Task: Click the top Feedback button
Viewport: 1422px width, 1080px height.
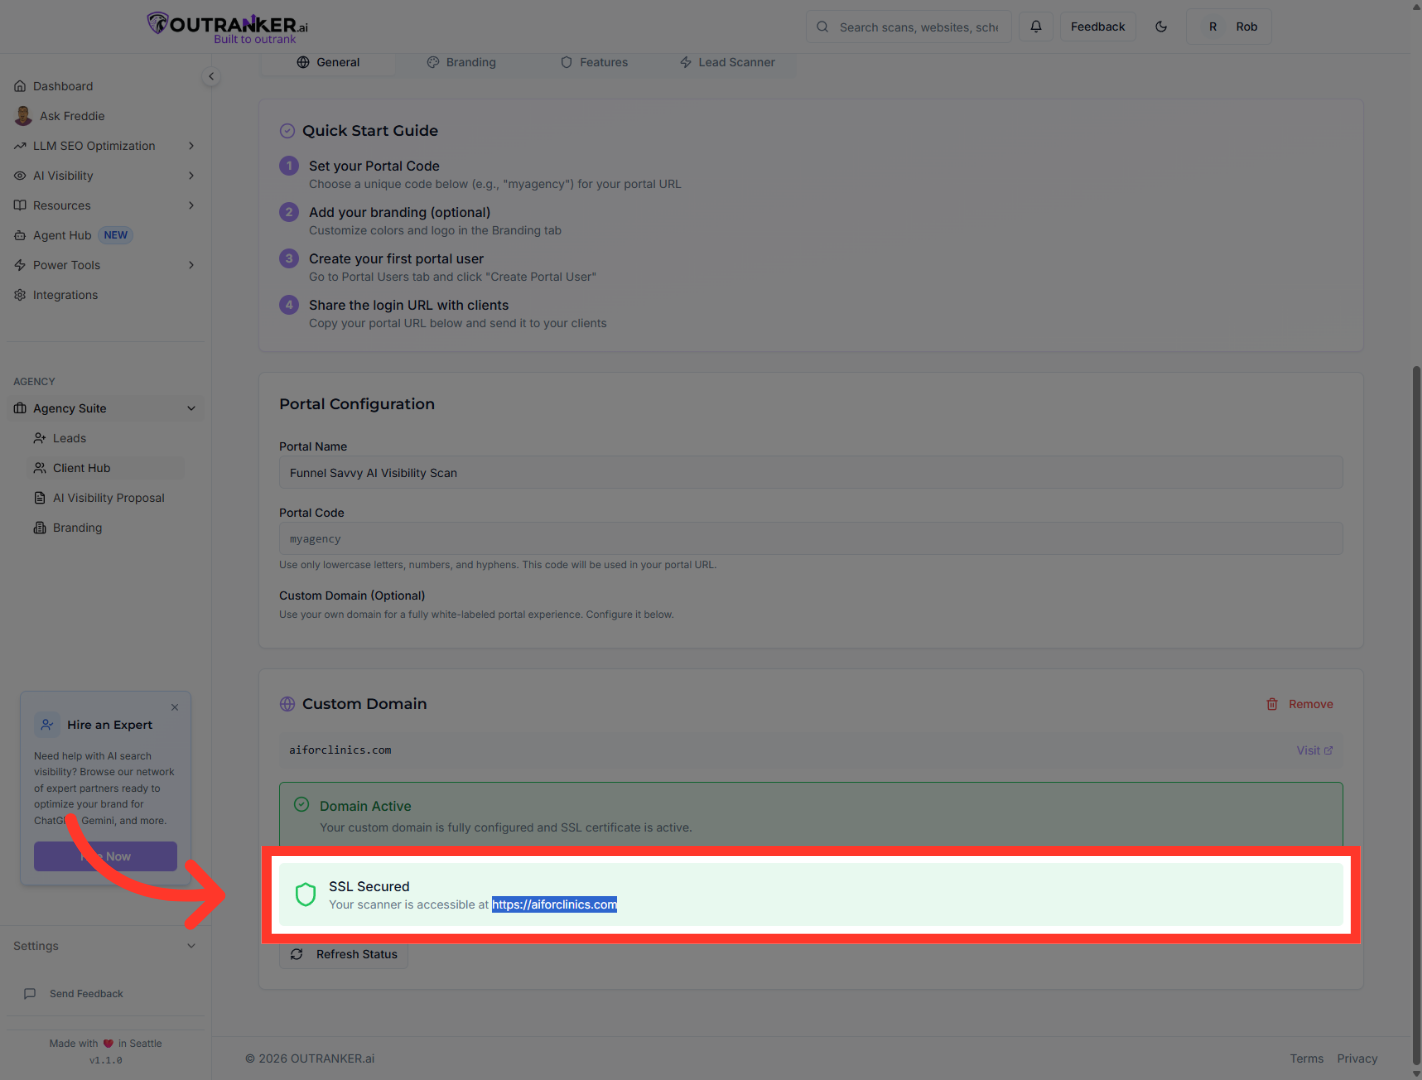Action: (1097, 27)
